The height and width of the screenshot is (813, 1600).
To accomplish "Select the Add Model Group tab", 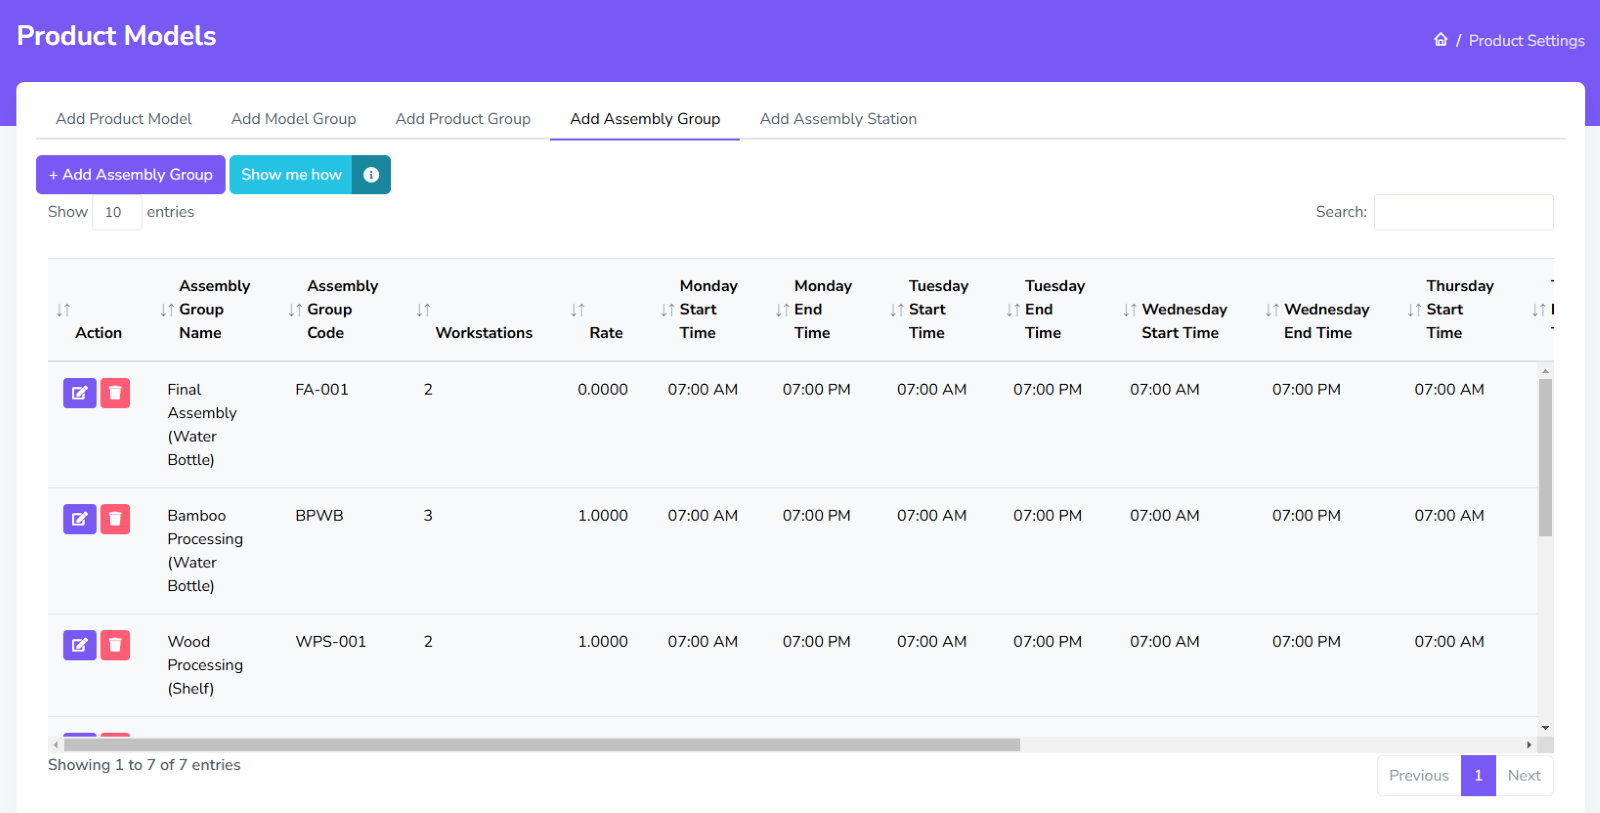I will pos(293,119).
